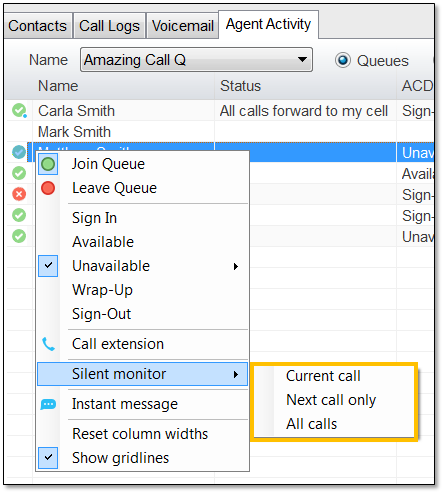Open the Call Logs tab

(109, 26)
